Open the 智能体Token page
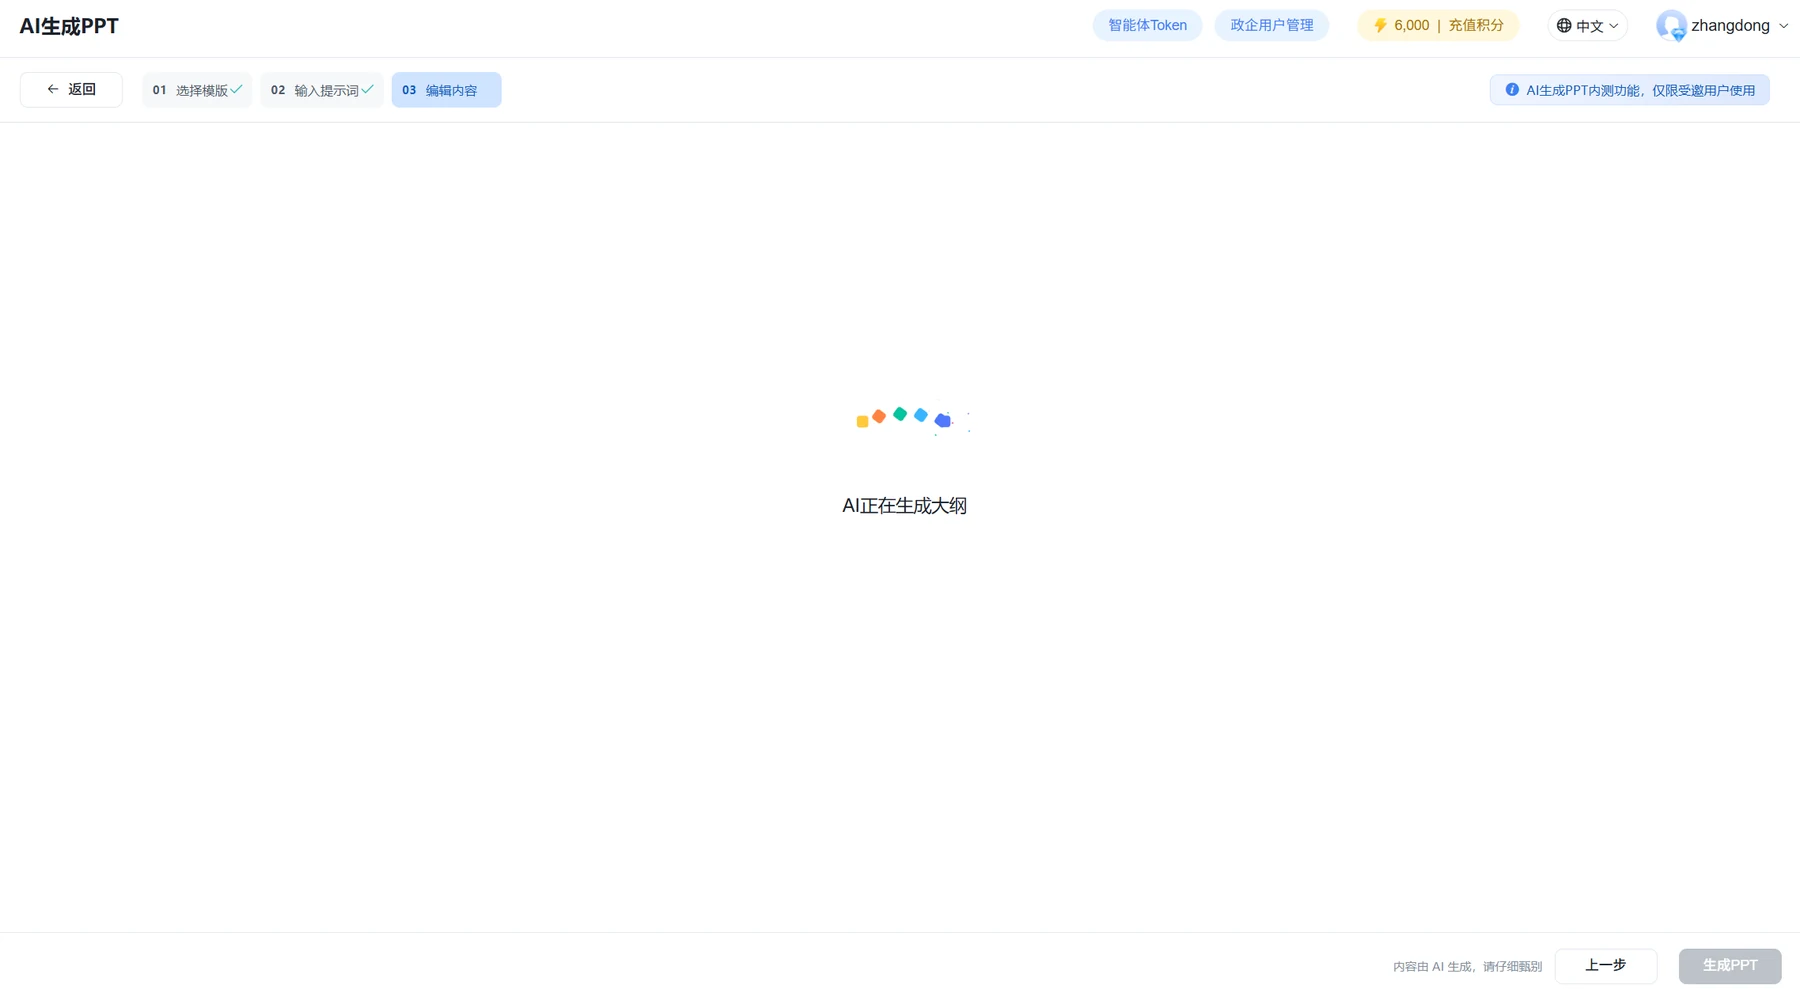This screenshot has height=989, width=1800. coord(1147,25)
